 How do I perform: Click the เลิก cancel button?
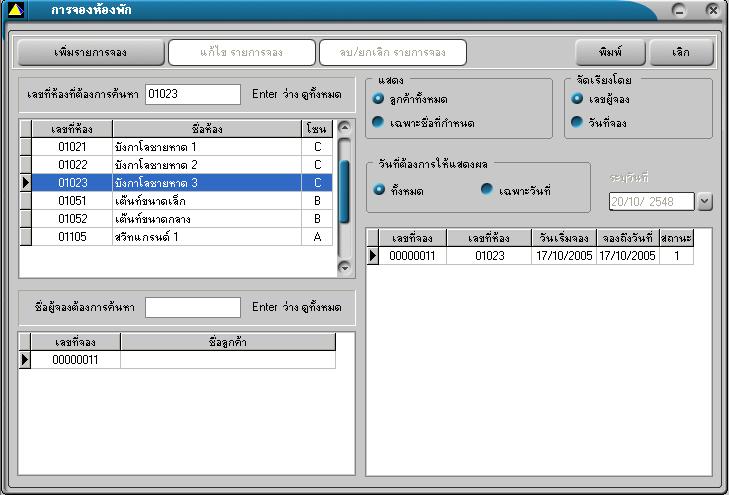click(681, 52)
